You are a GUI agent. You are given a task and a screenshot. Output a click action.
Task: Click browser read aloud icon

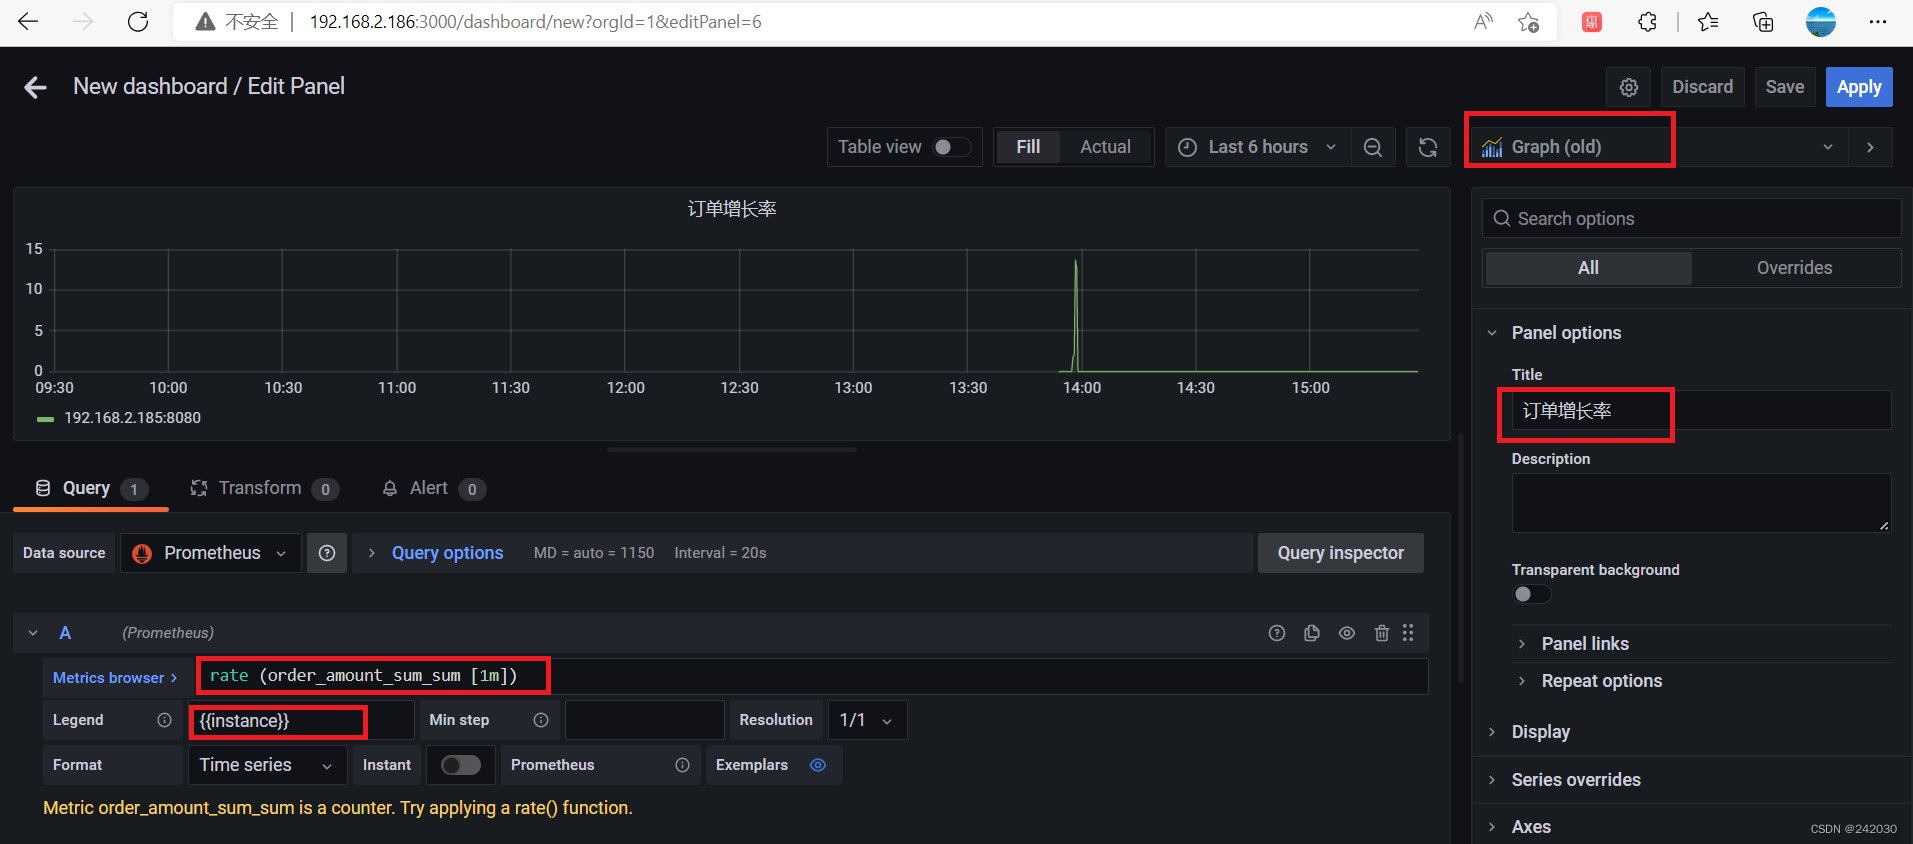1484,22
